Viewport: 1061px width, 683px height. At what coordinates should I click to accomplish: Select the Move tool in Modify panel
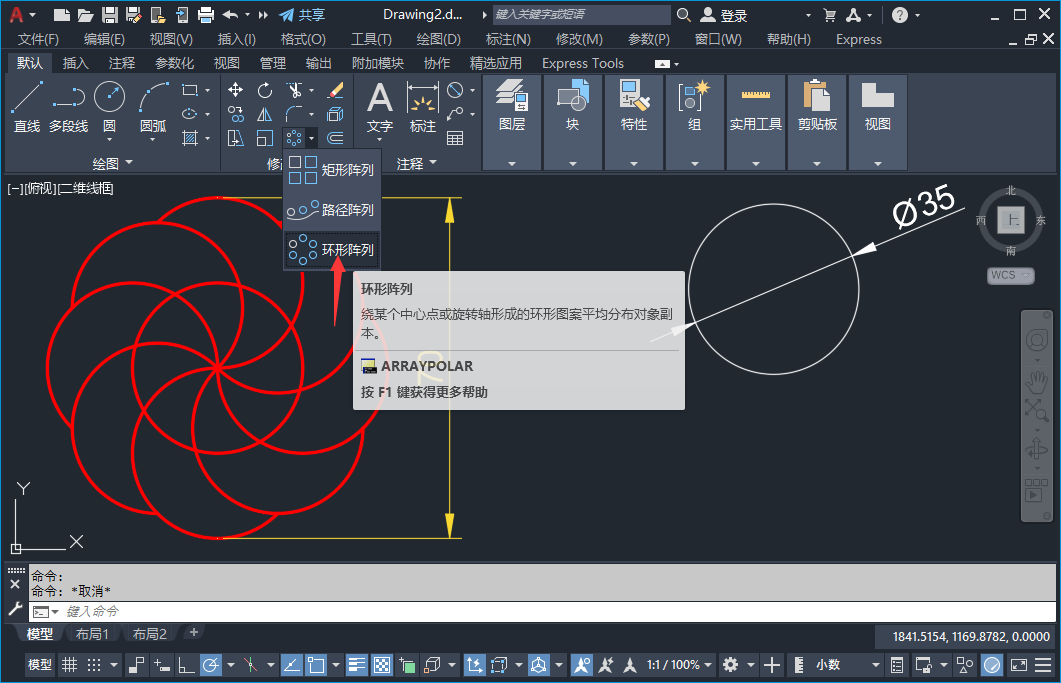(x=235, y=89)
